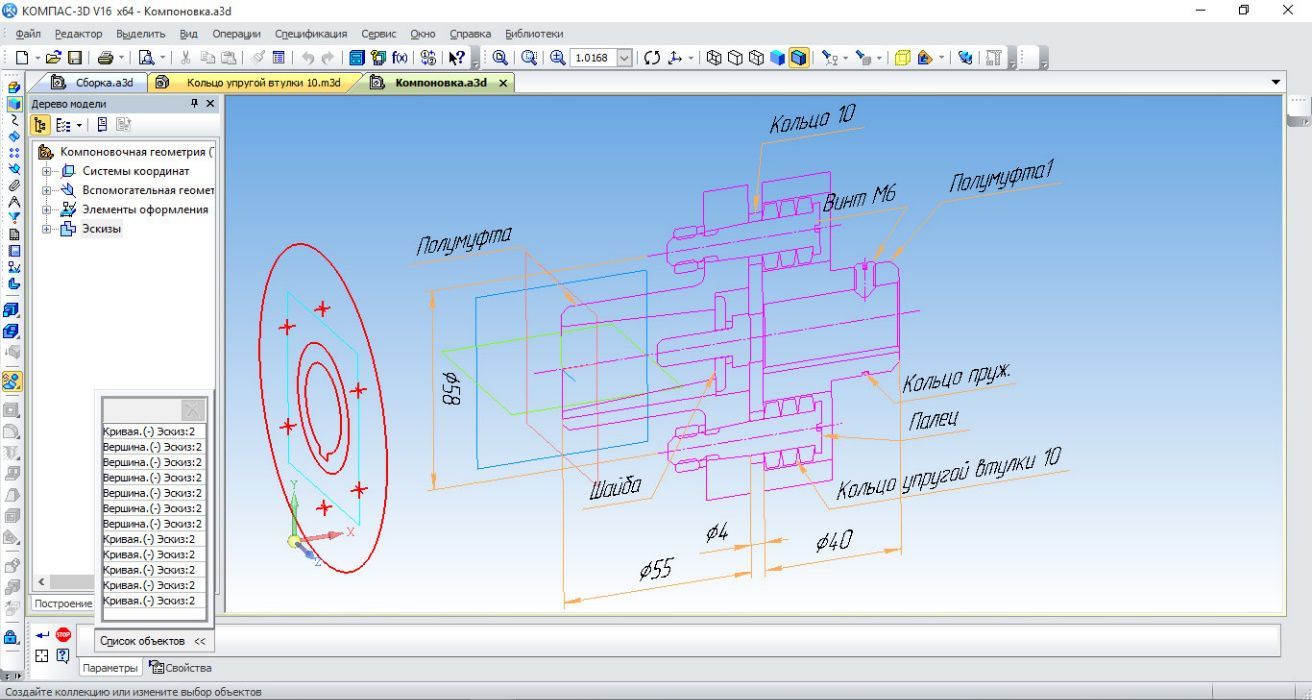Image resolution: width=1312 pixels, height=700 pixels.
Task: Click the model tree horizontal scrollbar left arrow
Action: pos(41,582)
